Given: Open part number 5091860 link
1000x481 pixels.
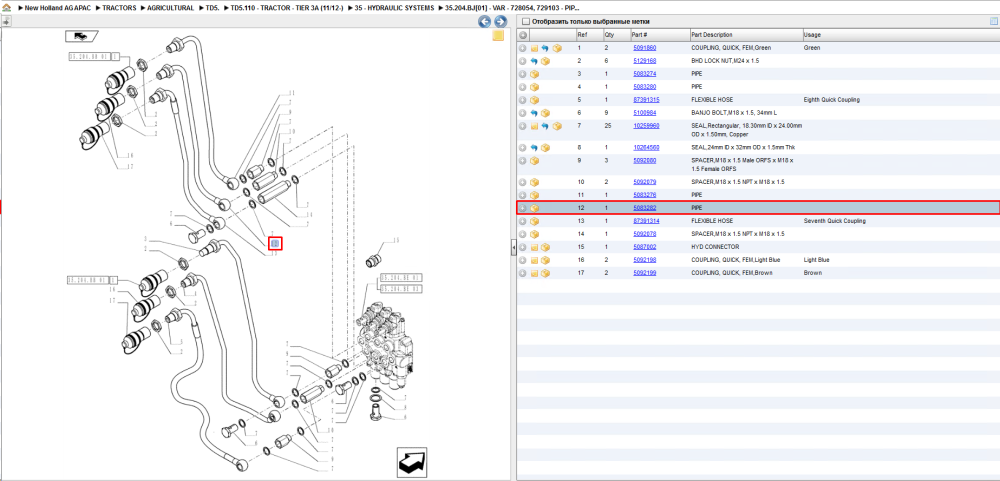Looking at the screenshot, I should [x=644, y=48].
